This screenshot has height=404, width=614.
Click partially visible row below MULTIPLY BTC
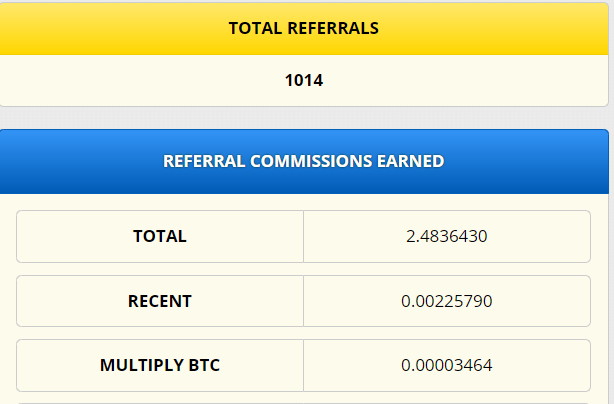pyautogui.click(x=303, y=403)
